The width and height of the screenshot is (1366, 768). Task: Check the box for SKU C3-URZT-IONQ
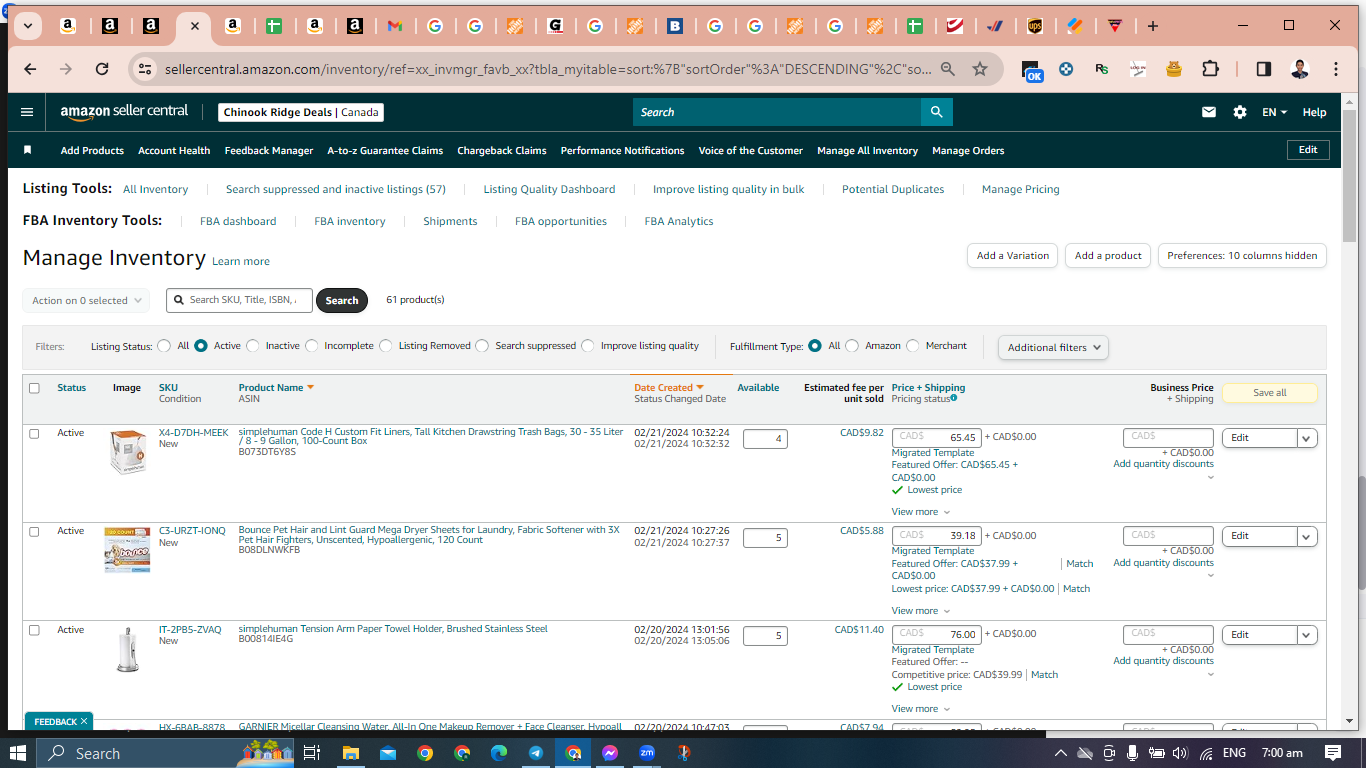click(34, 531)
